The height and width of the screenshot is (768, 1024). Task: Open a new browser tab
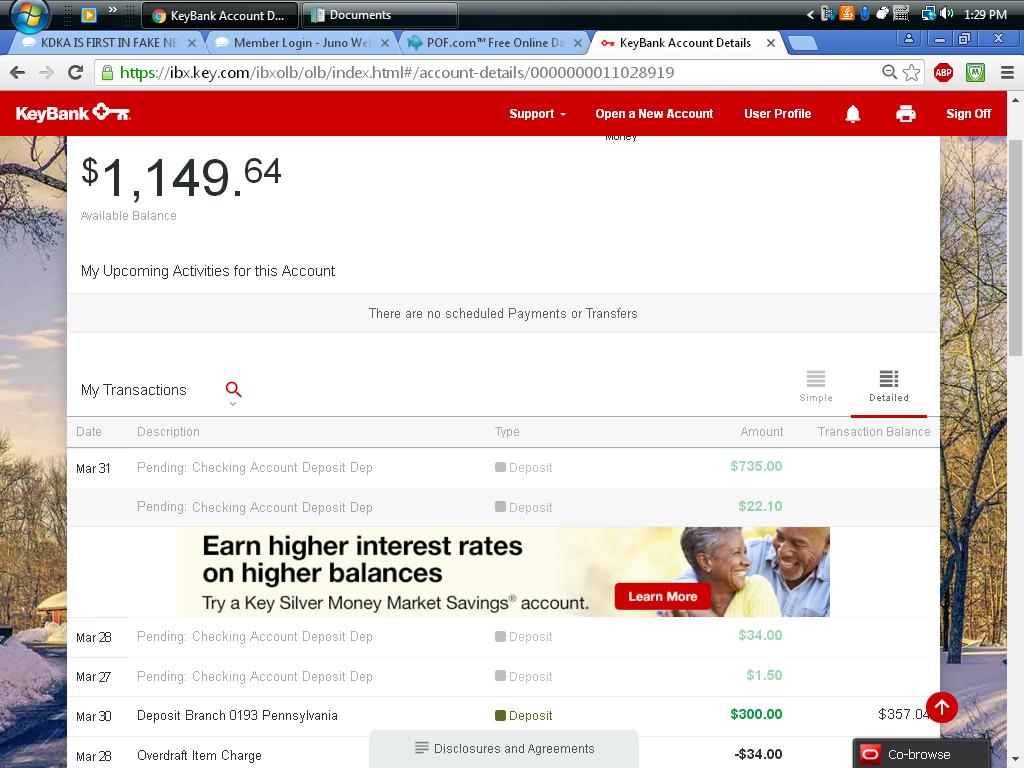[x=803, y=43]
